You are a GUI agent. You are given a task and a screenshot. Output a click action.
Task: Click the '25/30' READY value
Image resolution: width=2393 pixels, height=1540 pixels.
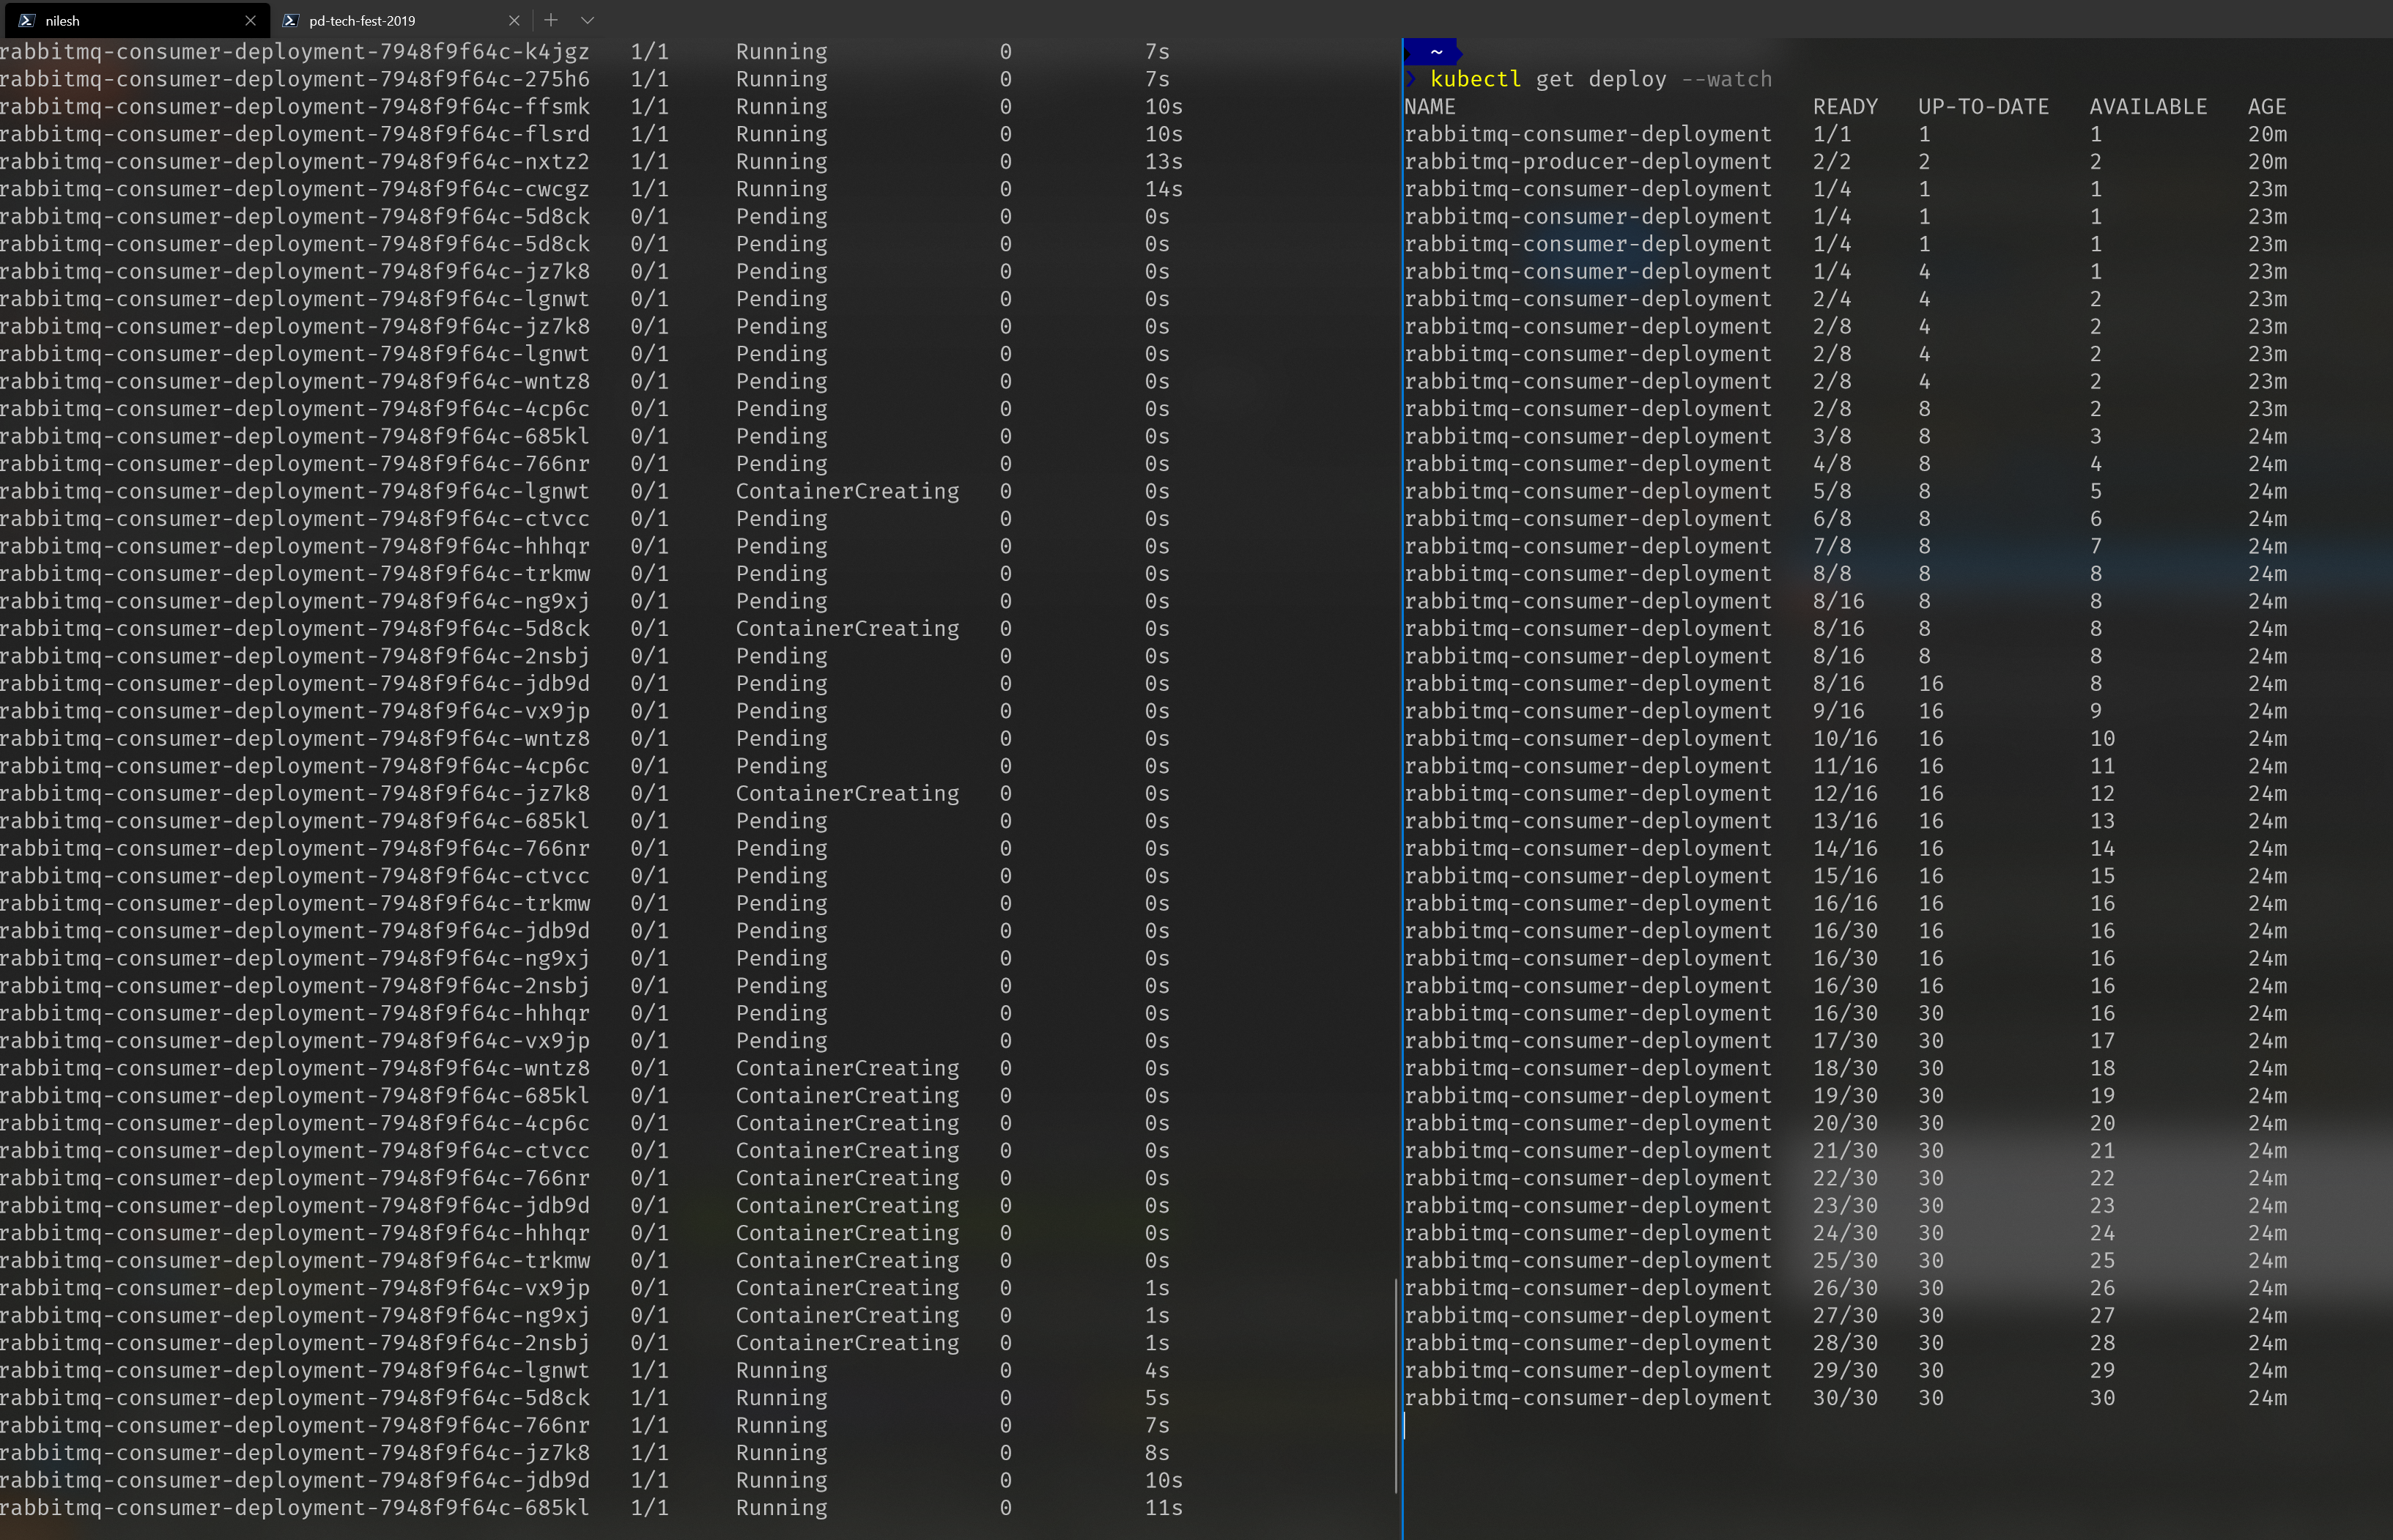[1845, 1260]
